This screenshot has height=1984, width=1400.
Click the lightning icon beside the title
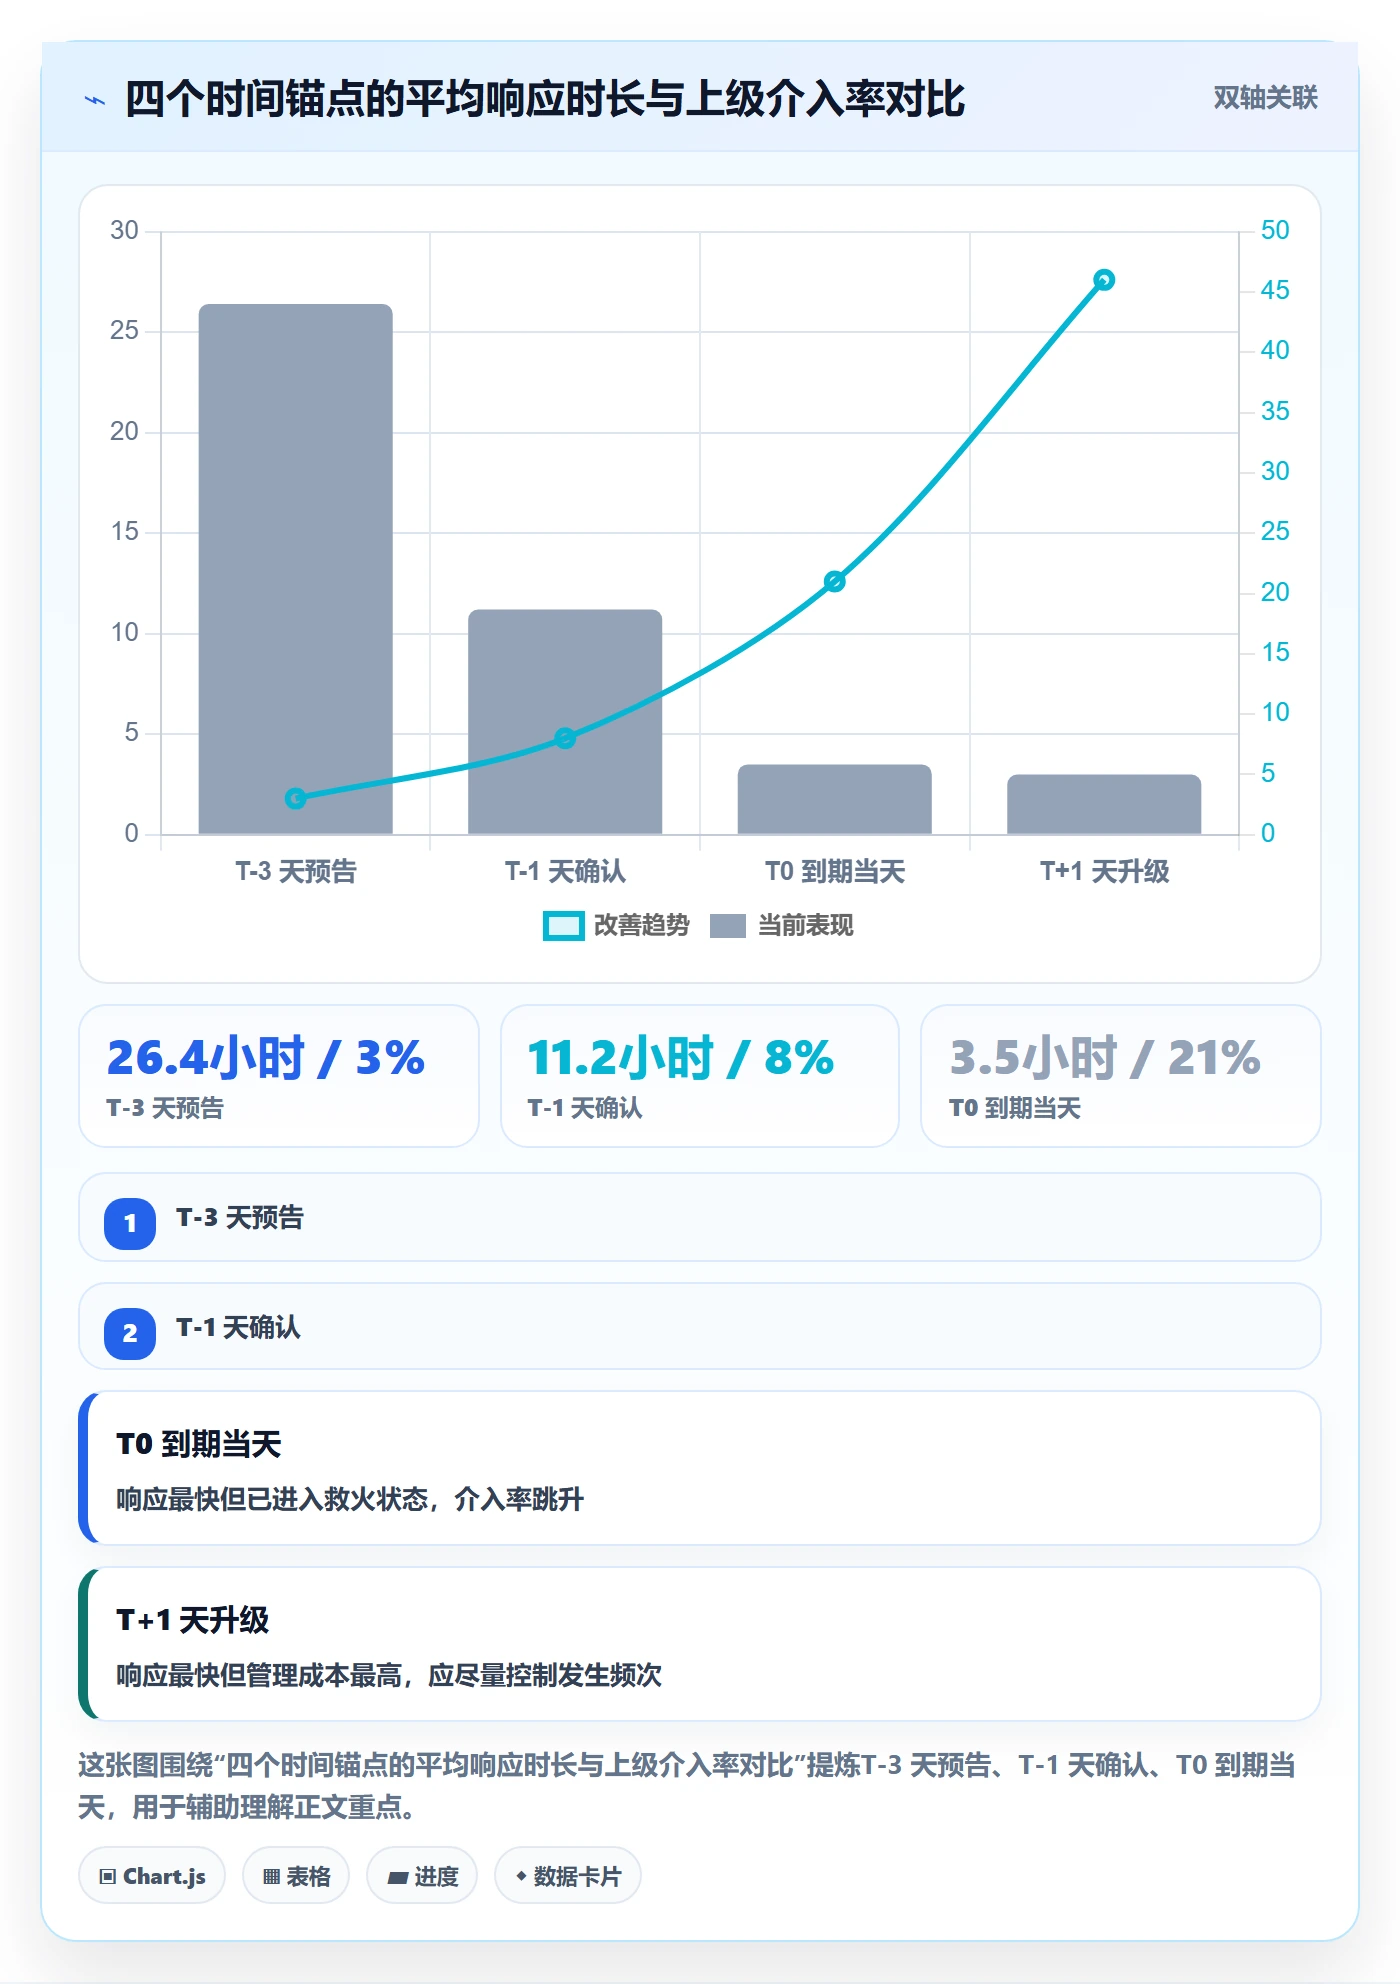95,100
